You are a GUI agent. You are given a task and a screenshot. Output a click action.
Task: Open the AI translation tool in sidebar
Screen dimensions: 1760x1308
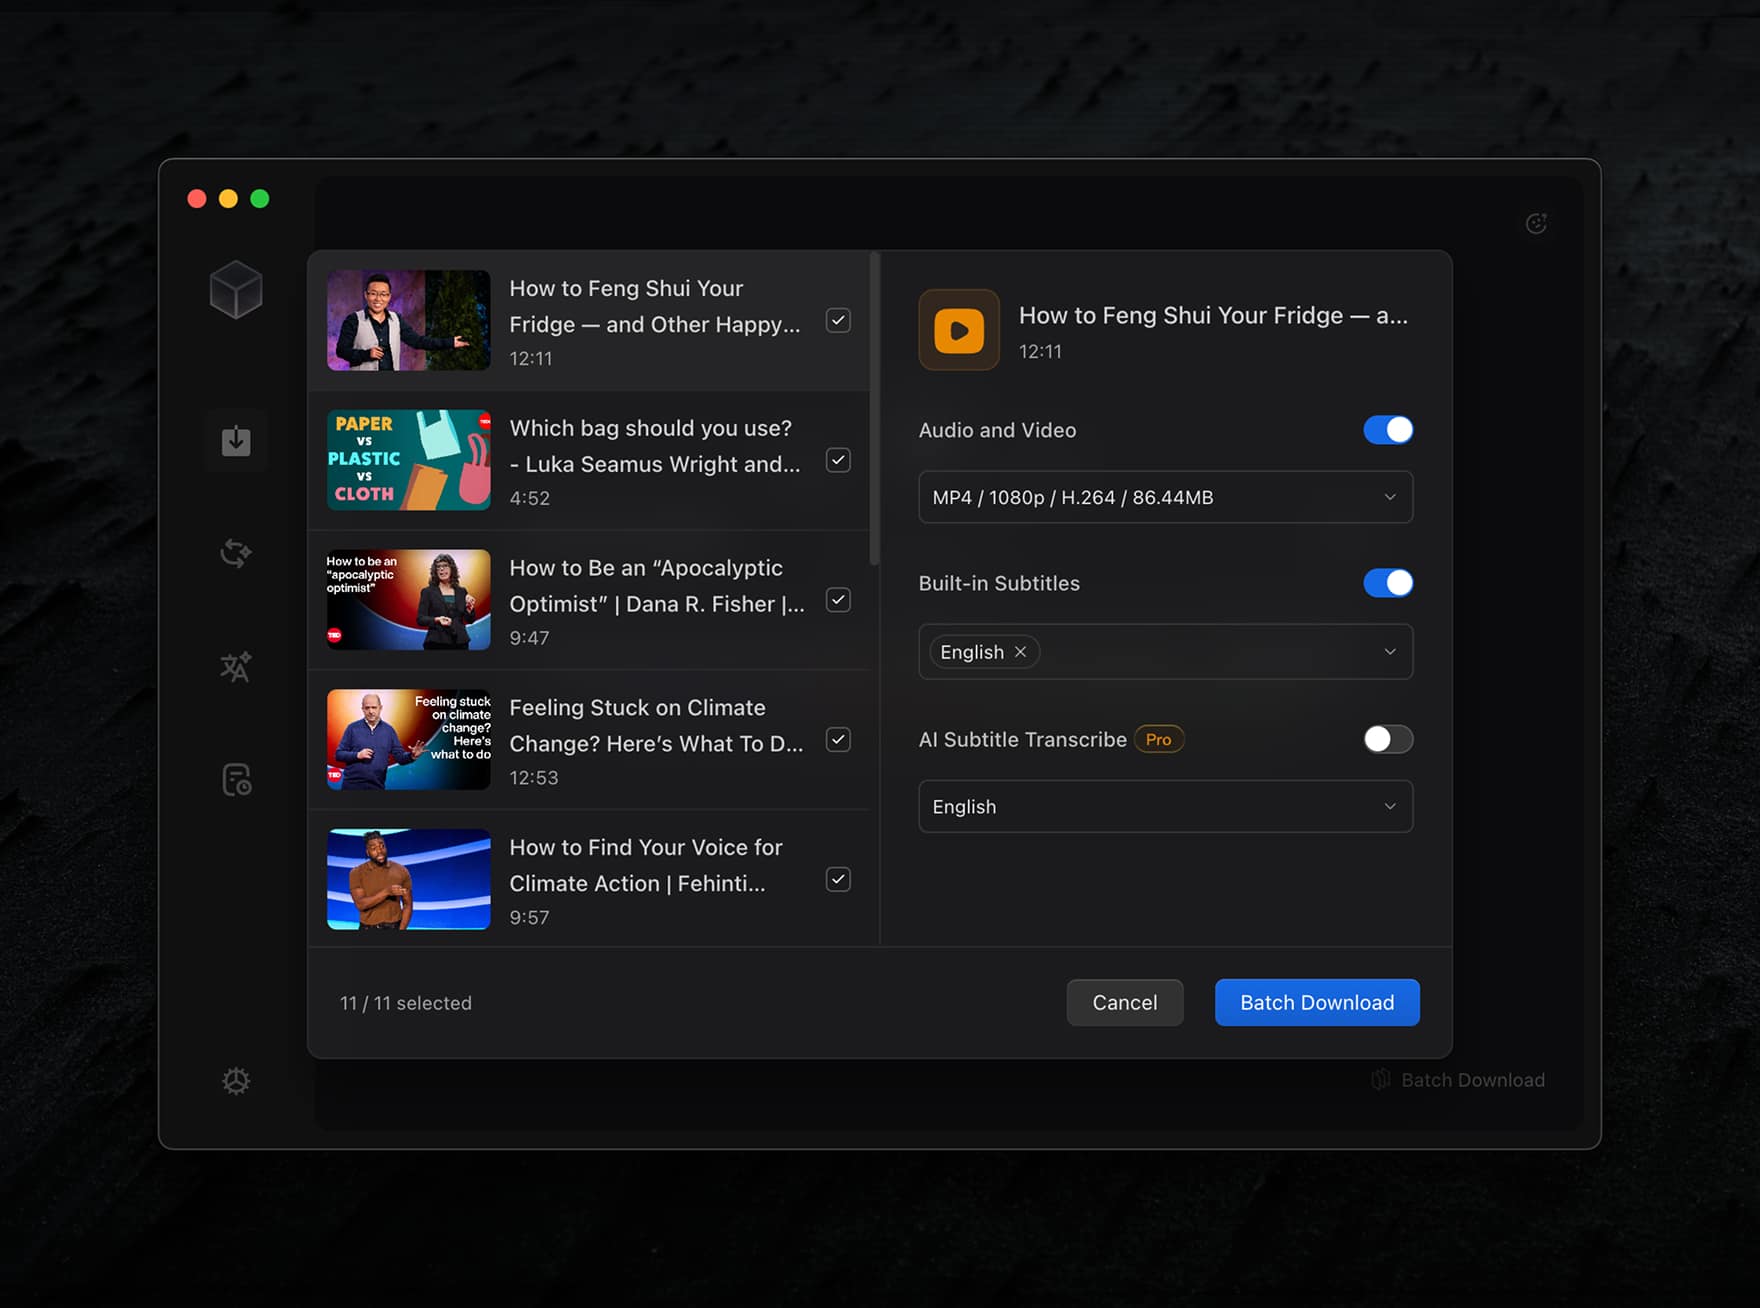[236, 667]
